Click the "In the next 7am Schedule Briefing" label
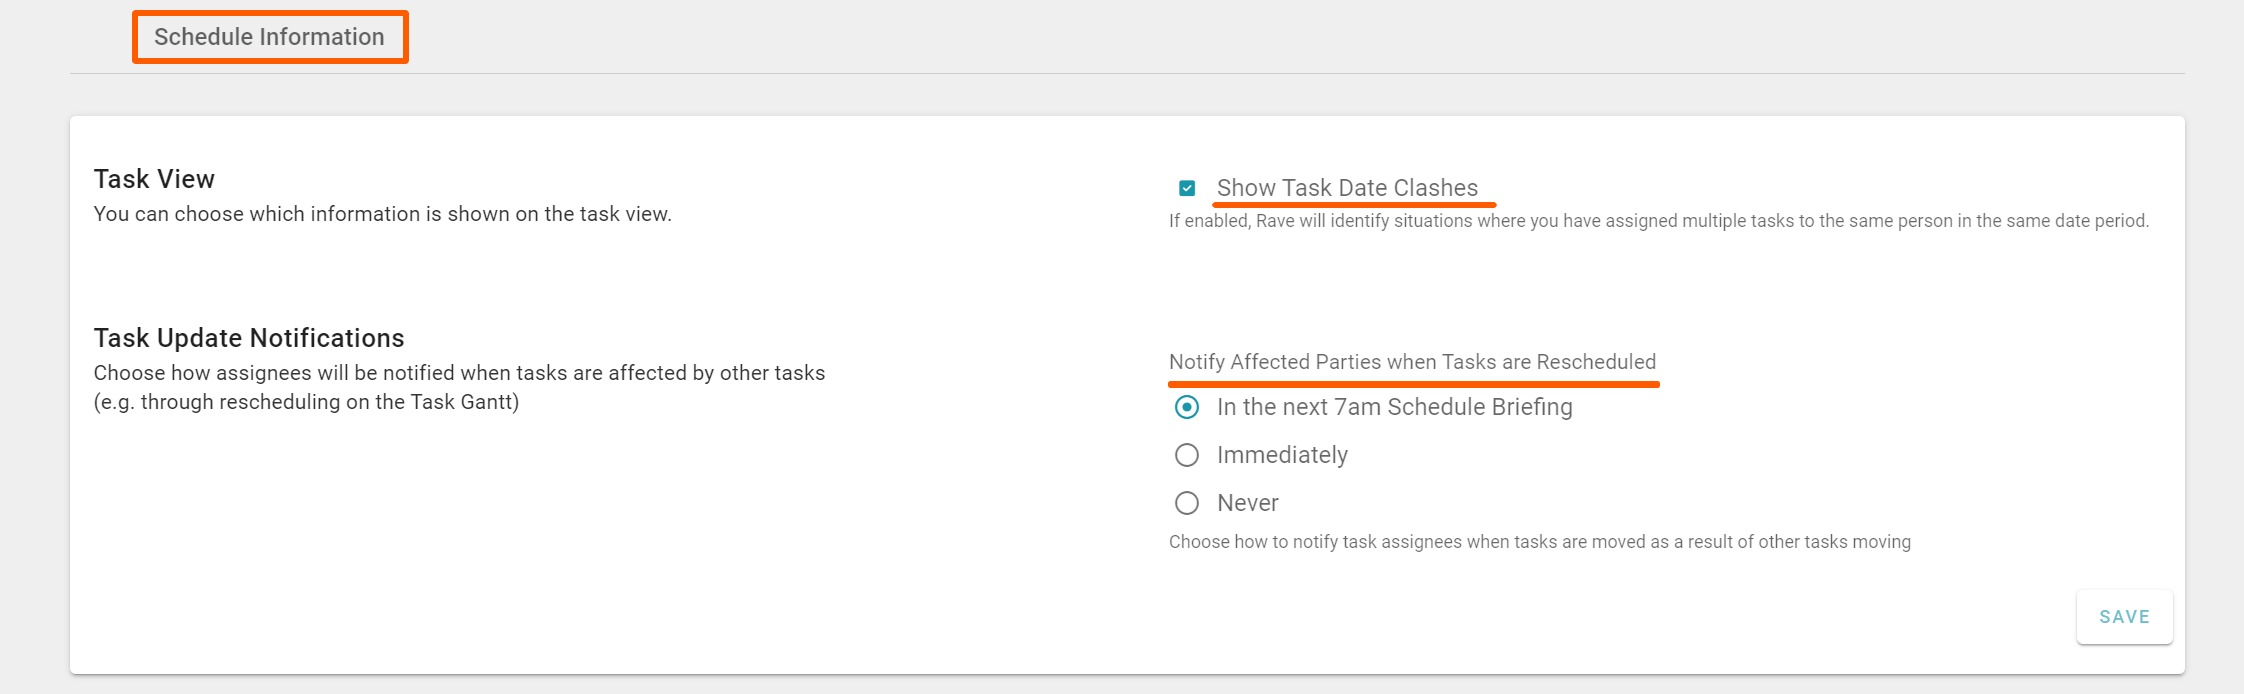Screen dimensions: 2244x694 1394,407
